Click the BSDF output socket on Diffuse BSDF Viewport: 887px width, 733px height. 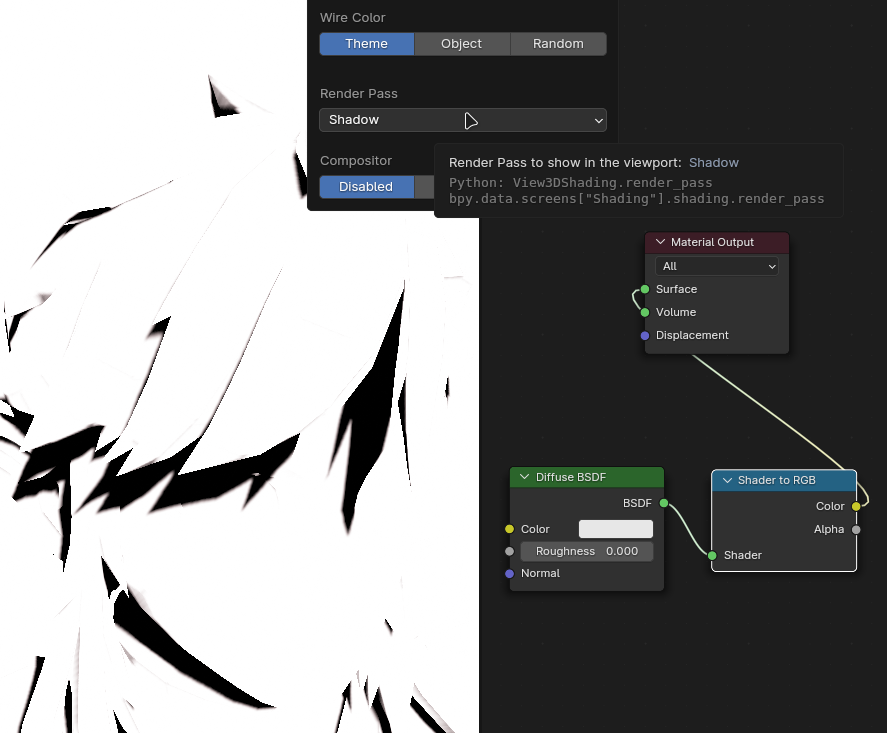pyautogui.click(x=663, y=503)
